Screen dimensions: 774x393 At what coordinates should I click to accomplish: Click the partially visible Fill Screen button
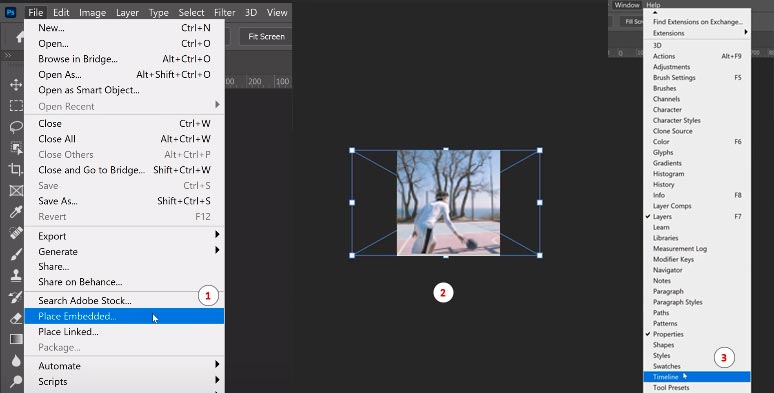(x=632, y=22)
